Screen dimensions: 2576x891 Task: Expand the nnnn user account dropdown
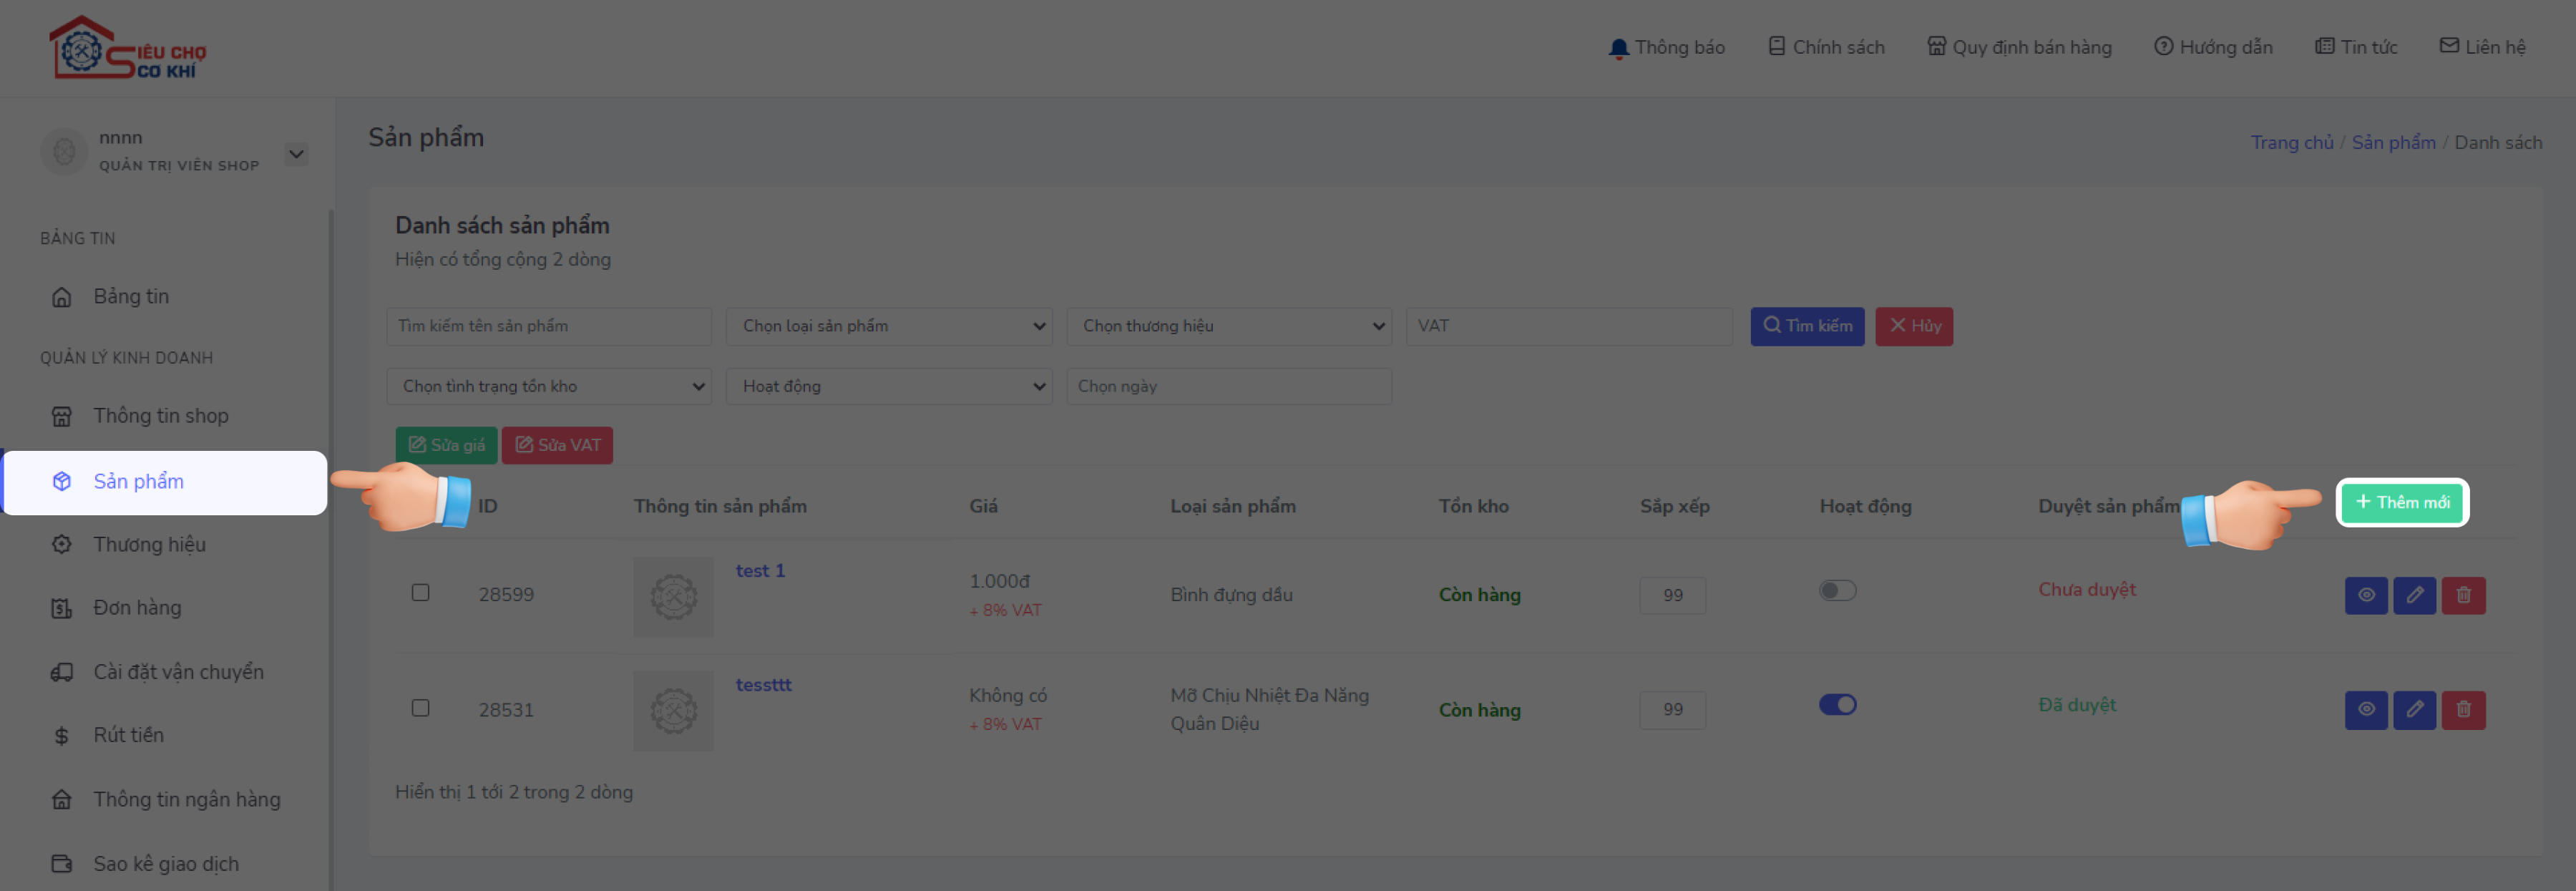click(x=296, y=154)
